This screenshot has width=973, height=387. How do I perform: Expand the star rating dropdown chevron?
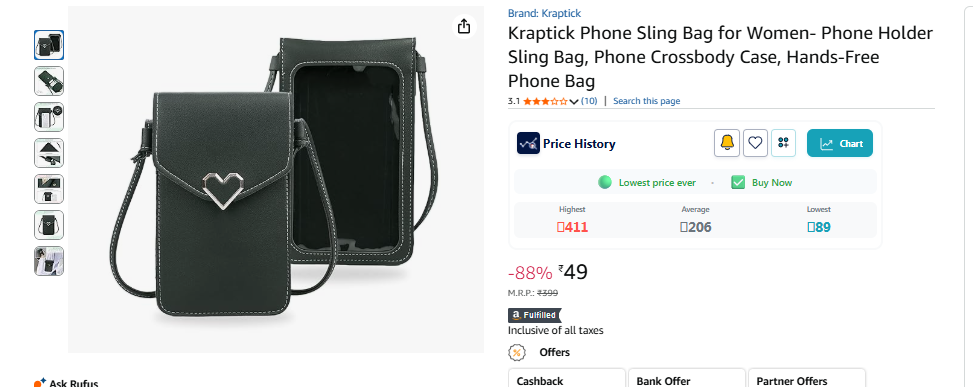(574, 101)
